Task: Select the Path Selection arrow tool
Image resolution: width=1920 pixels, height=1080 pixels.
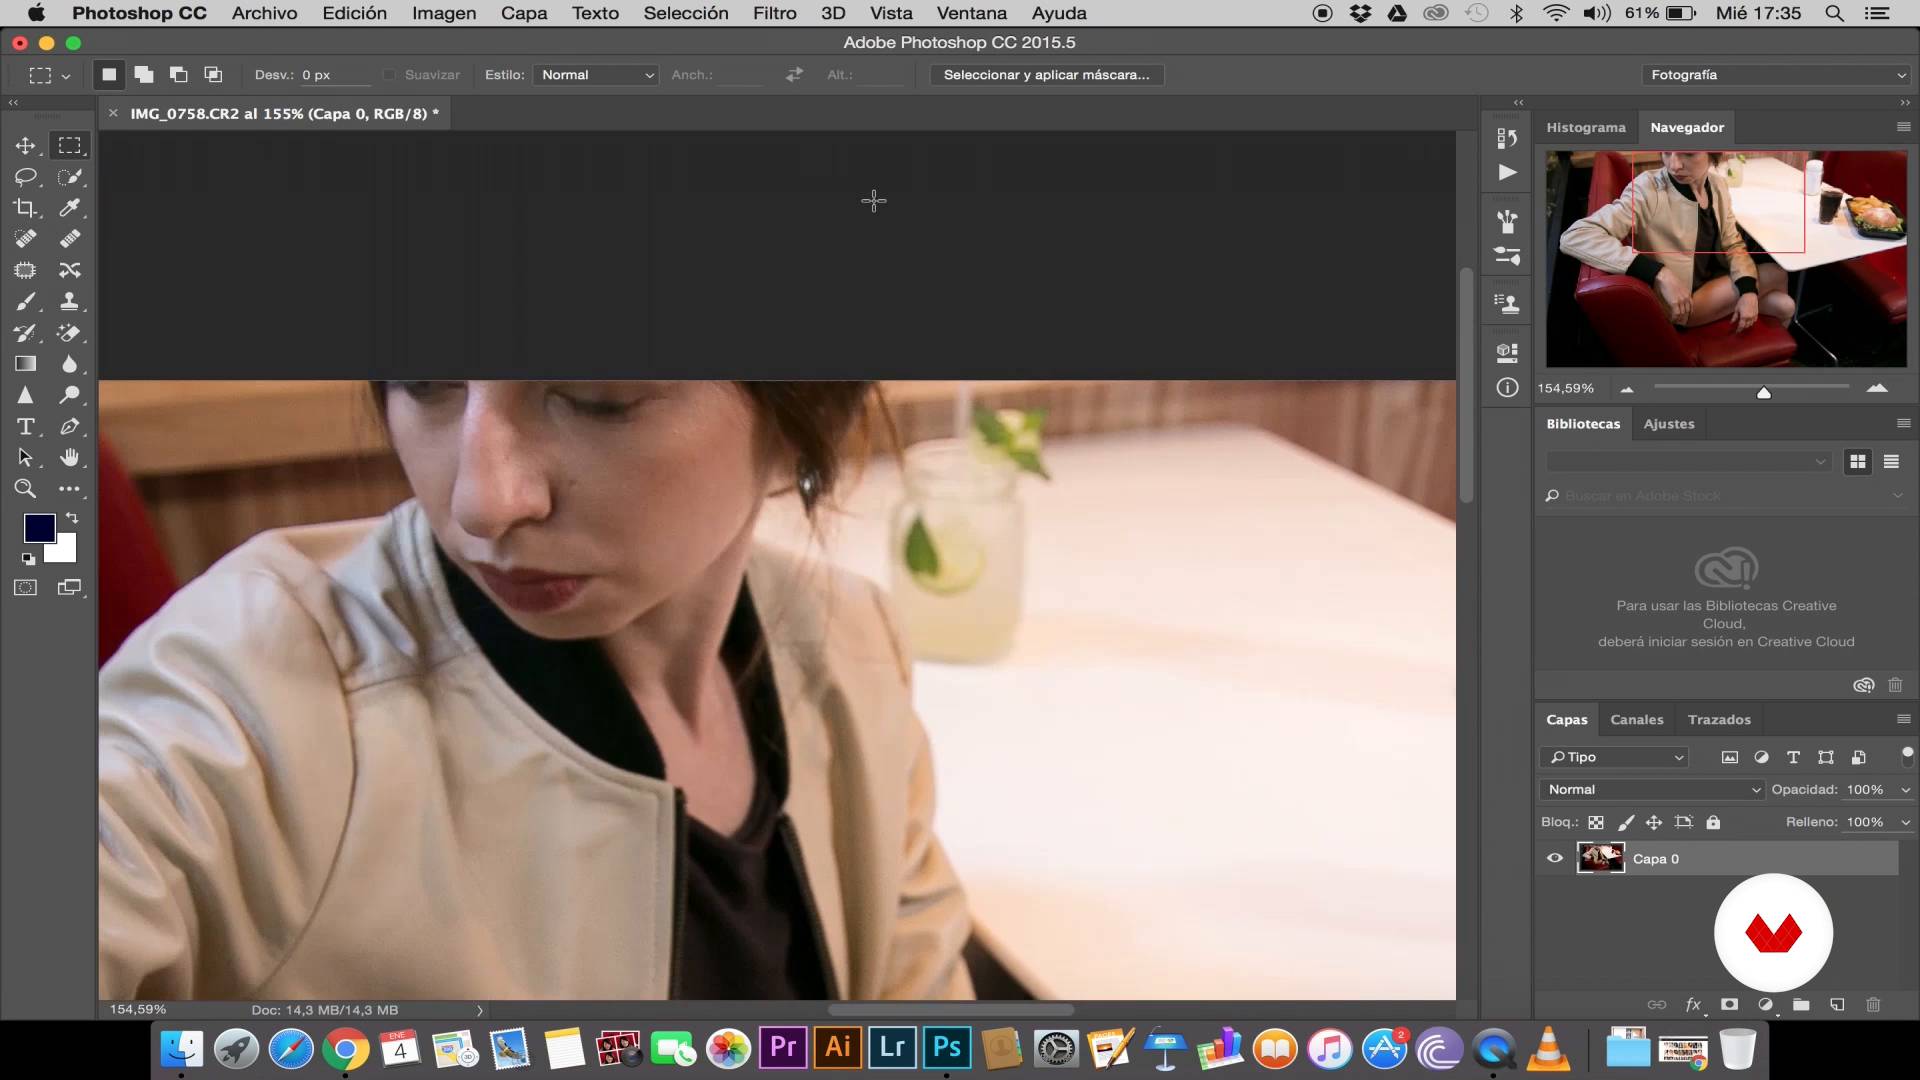Action: tap(25, 458)
